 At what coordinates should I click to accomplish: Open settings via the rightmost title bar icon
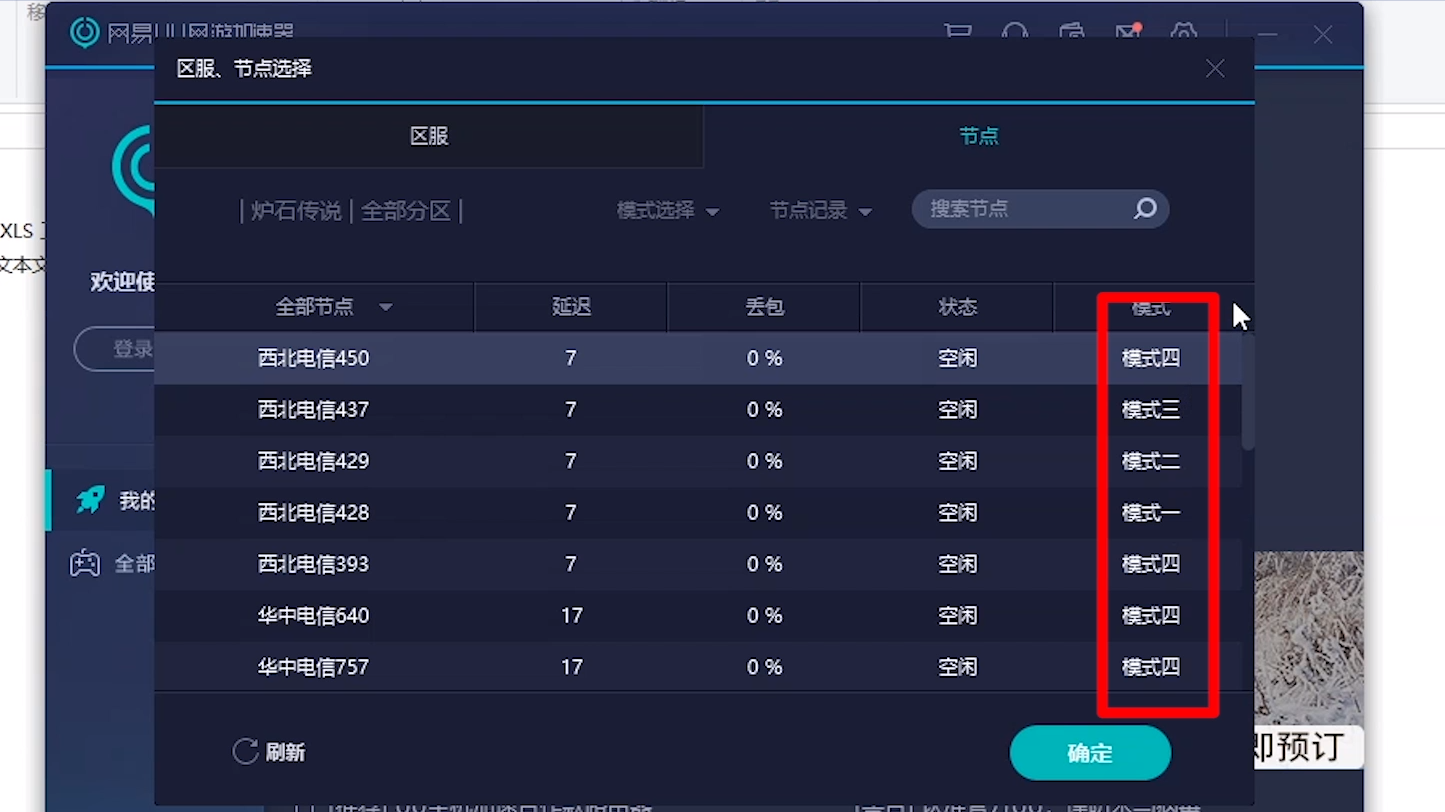[x=1184, y=33]
